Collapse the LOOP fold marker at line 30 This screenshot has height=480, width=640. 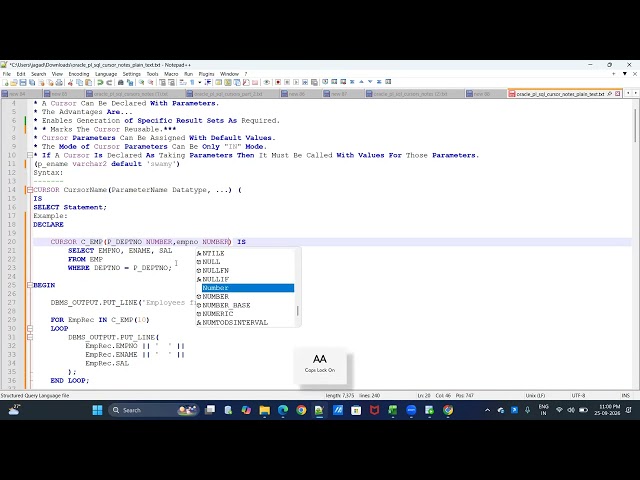click(x=30, y=329)
